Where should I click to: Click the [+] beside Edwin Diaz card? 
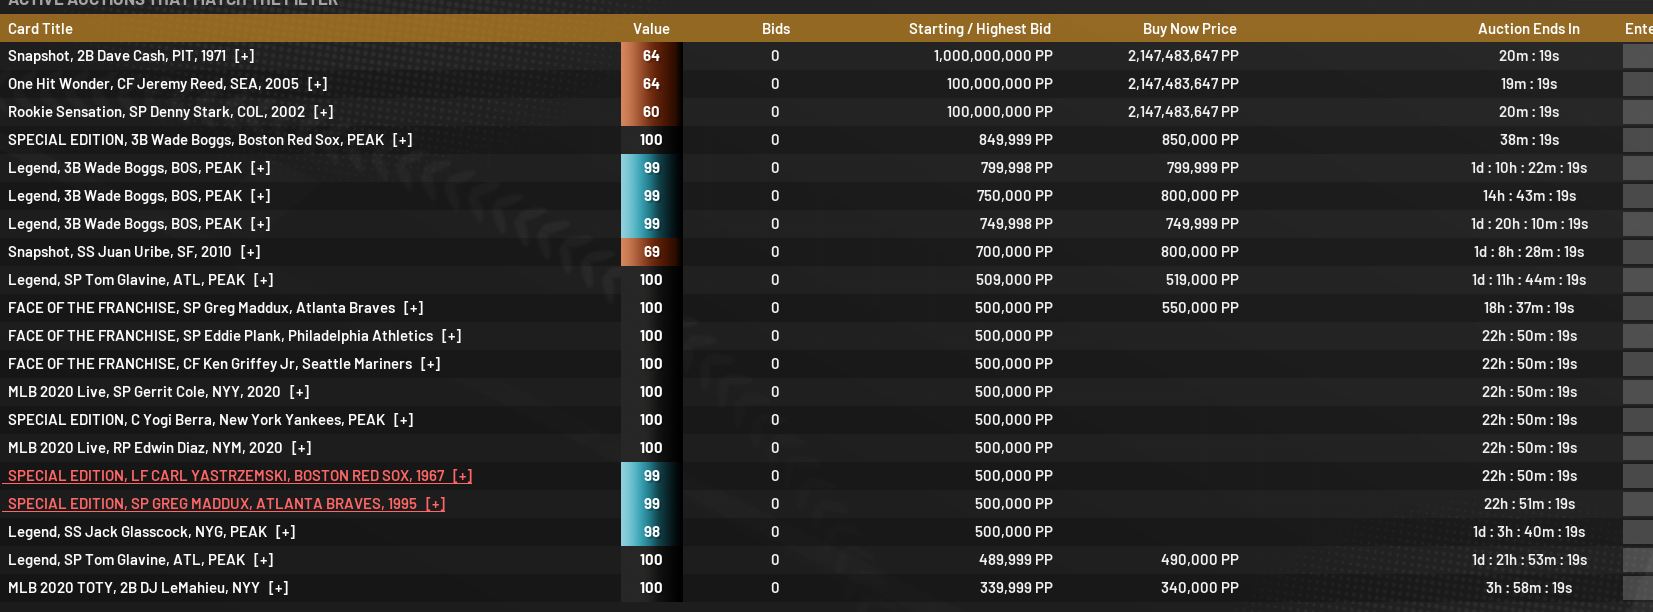point(302,448)
